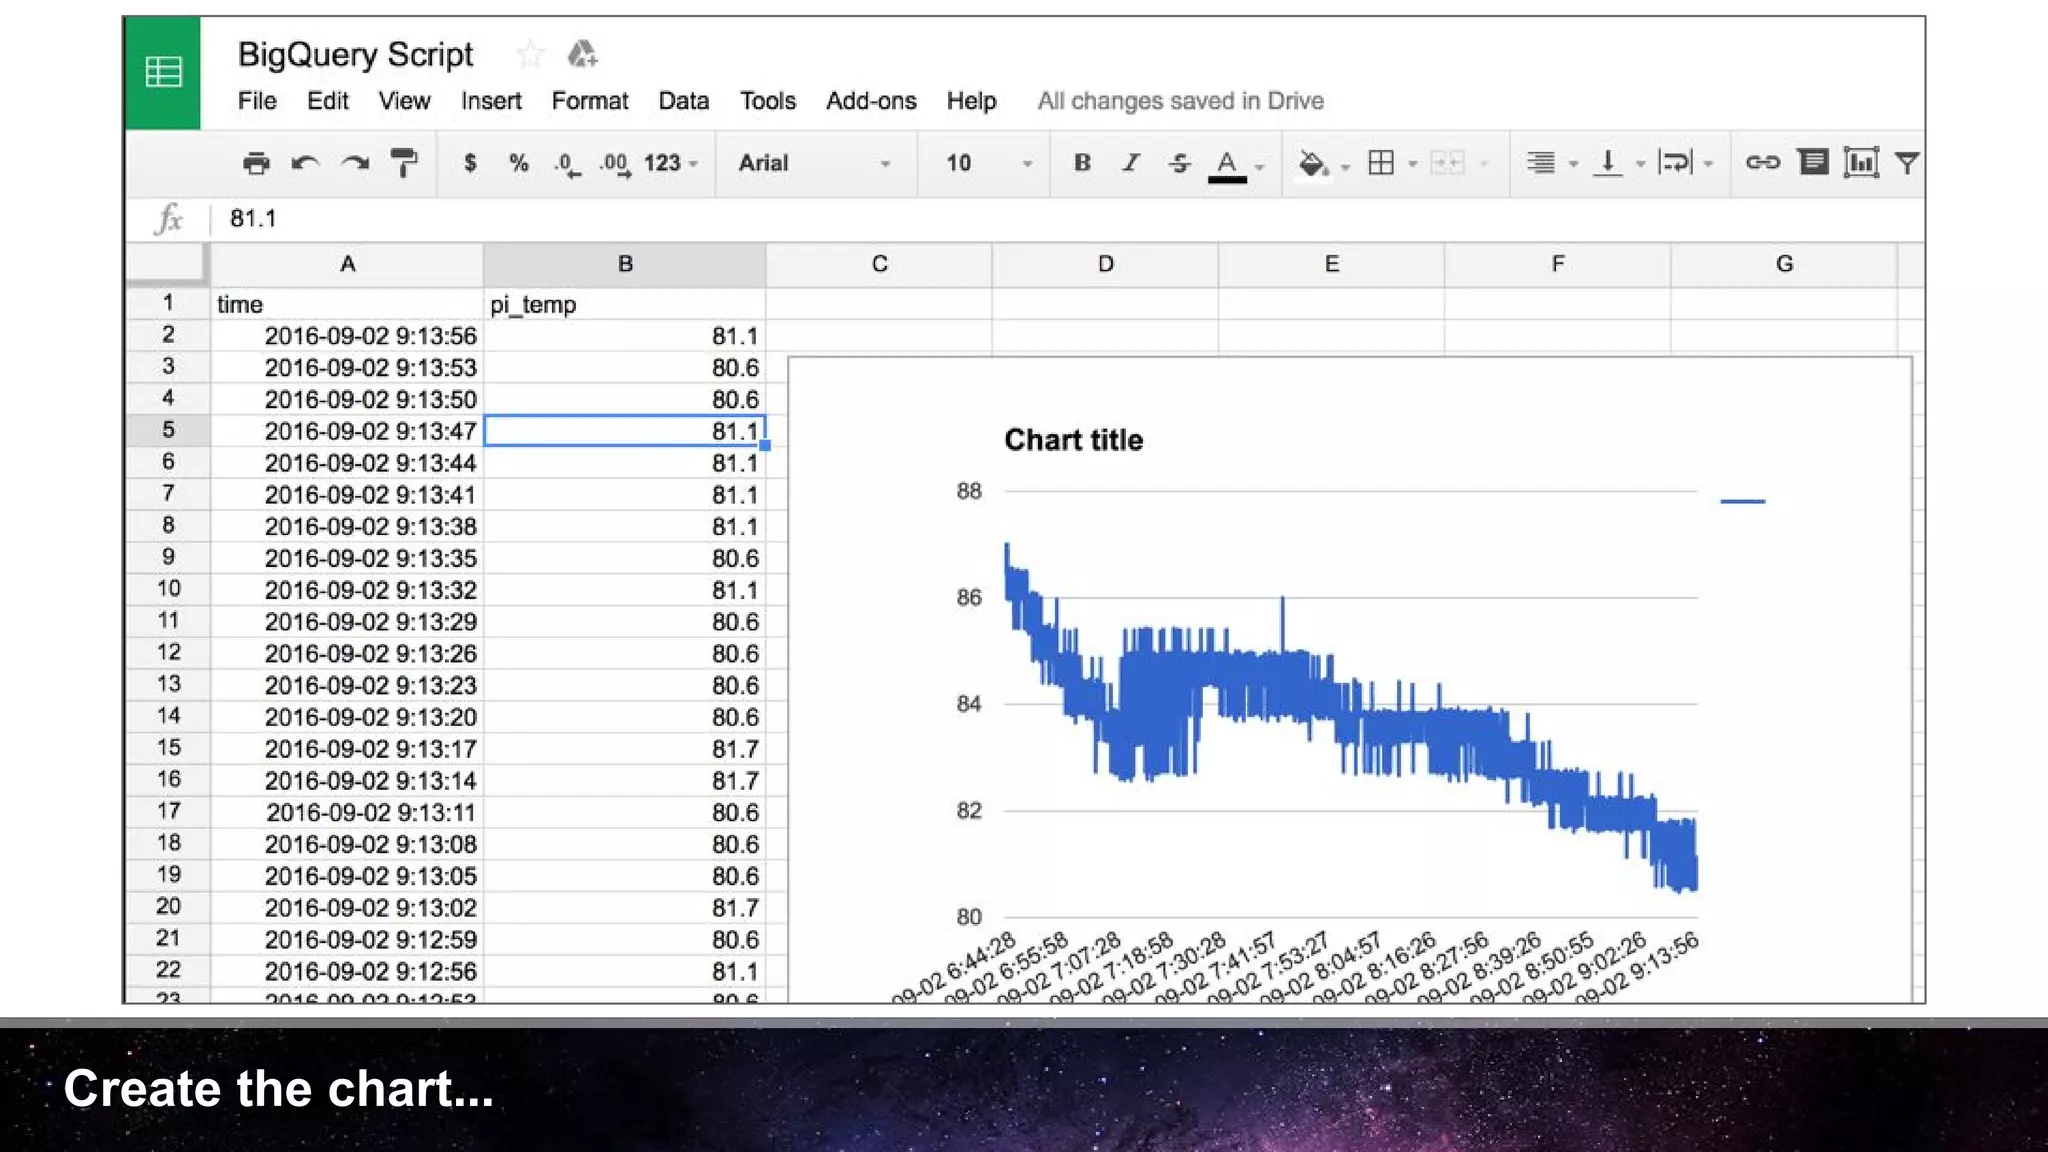Open the Add-ons menu
The width and height of the screenshot is (2048, 1152).
pyautogui.click(x=870, y=101)
